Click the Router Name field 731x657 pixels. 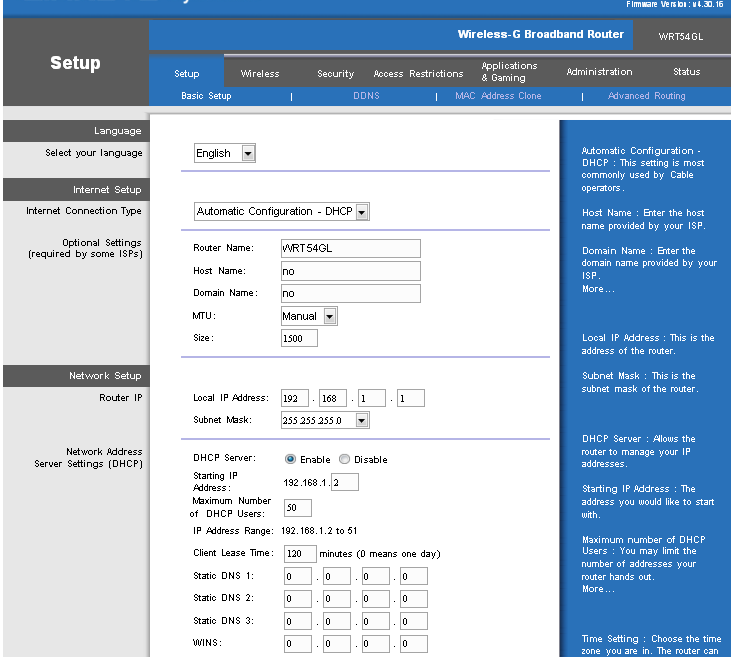point(351,248)
